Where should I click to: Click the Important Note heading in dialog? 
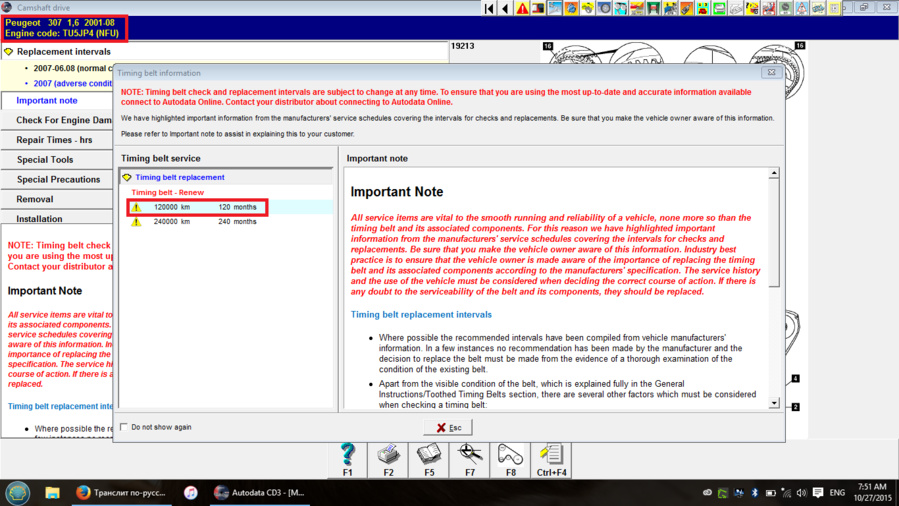pyautogui.click(x=397, y=191)
